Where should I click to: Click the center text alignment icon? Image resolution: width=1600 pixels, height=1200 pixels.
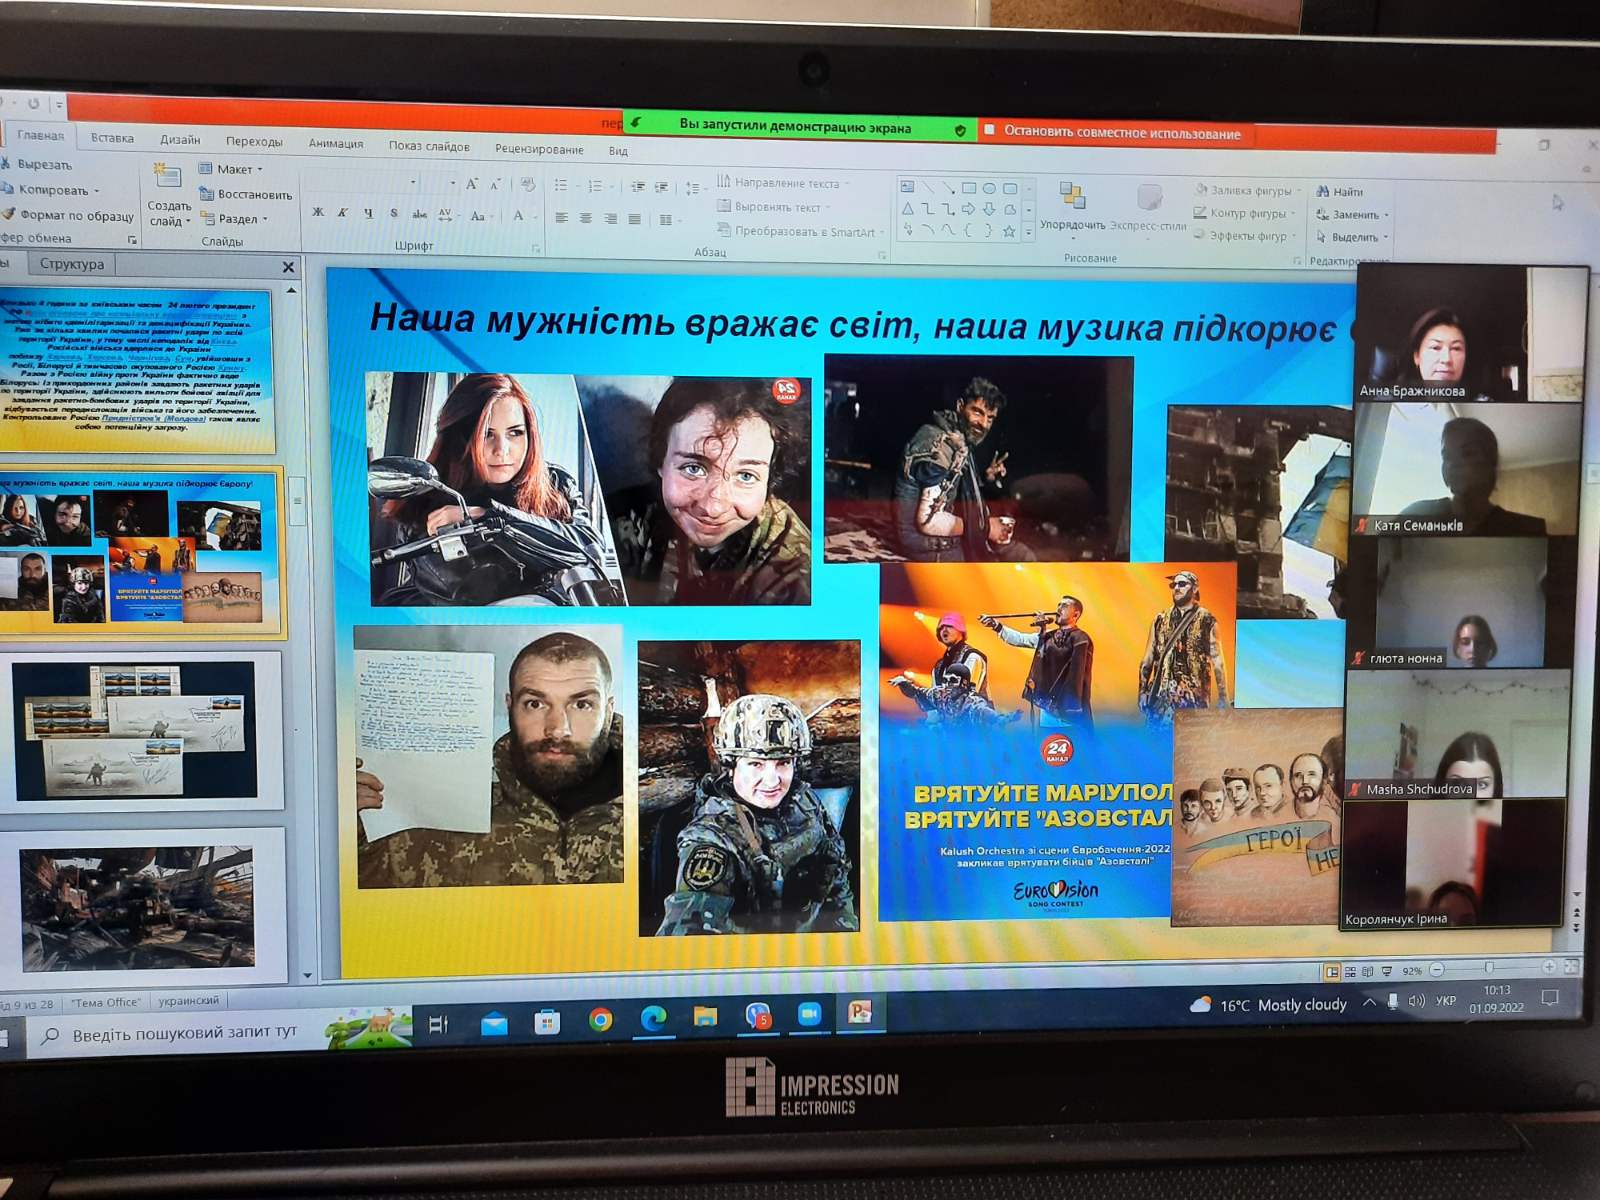[x=586, y=218]
